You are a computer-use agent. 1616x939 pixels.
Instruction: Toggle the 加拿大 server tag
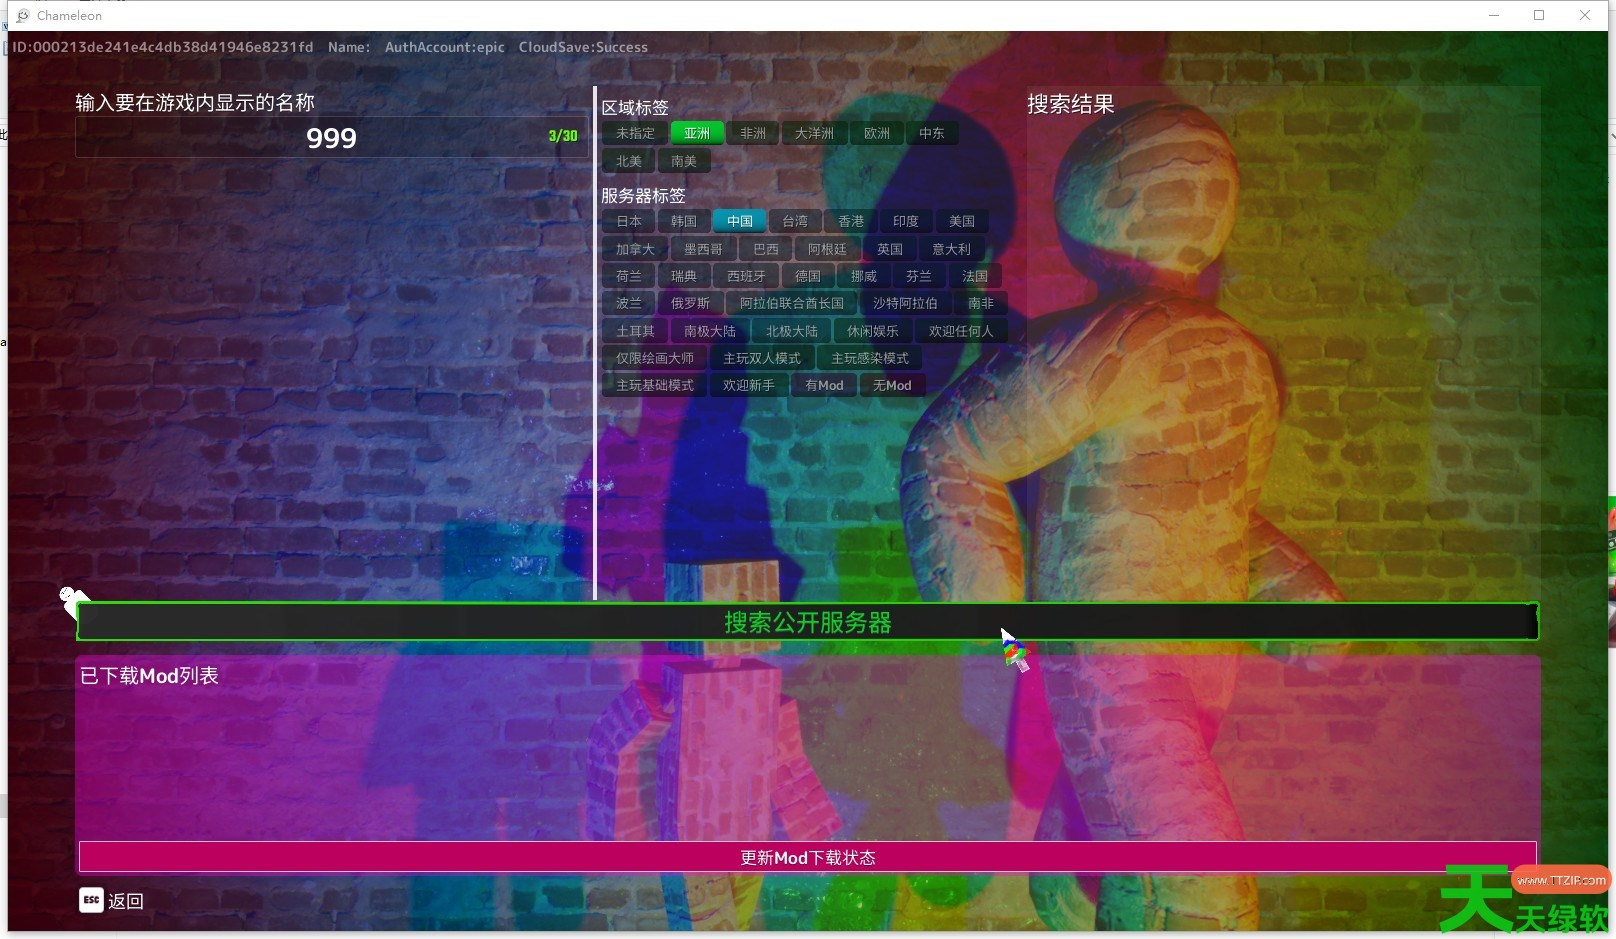coord(635,249)
